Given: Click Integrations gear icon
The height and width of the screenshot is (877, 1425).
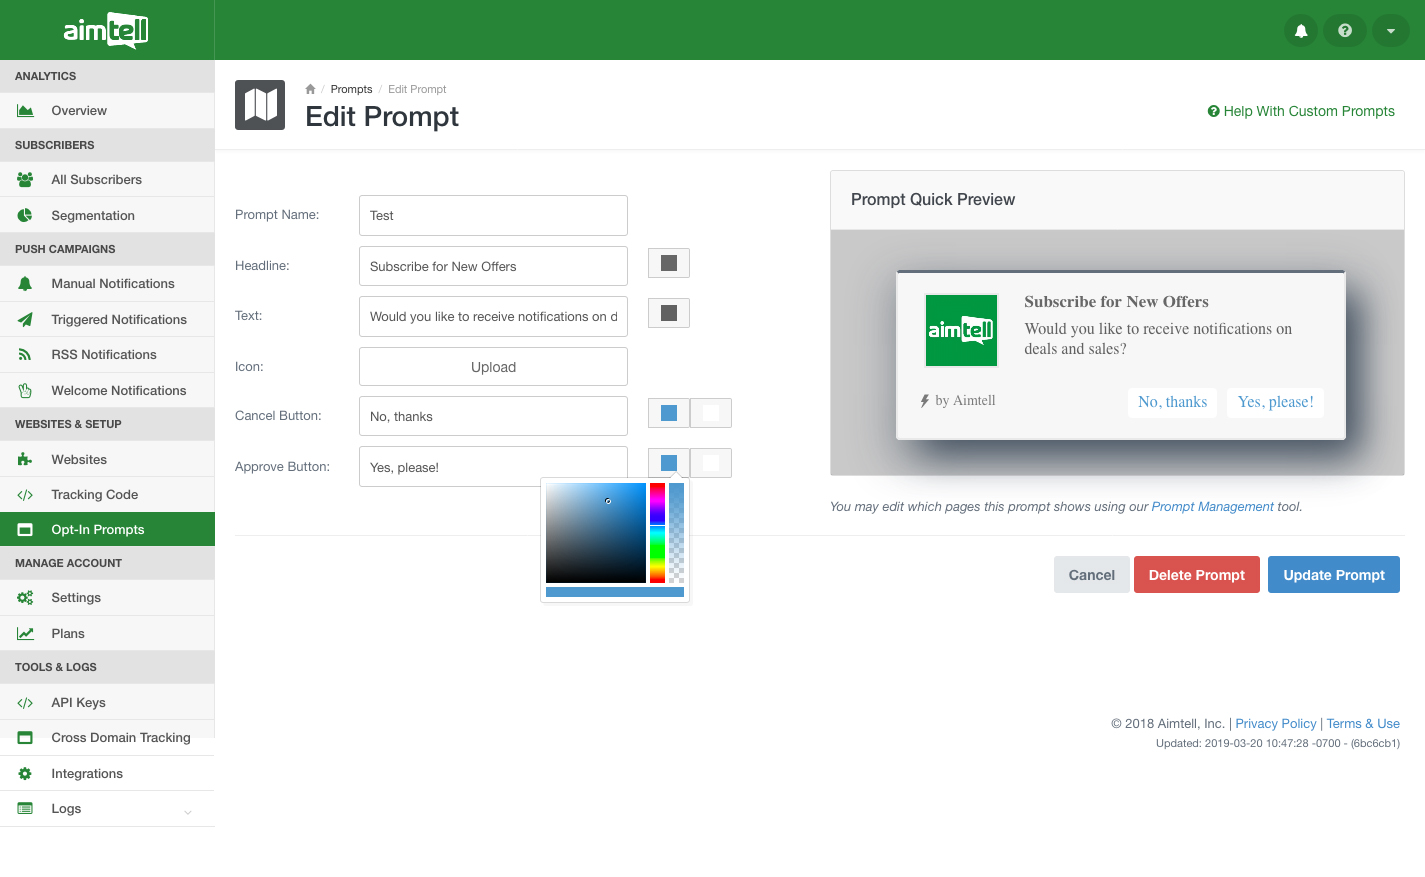Looking at the screenshot, I should (25, 774).
